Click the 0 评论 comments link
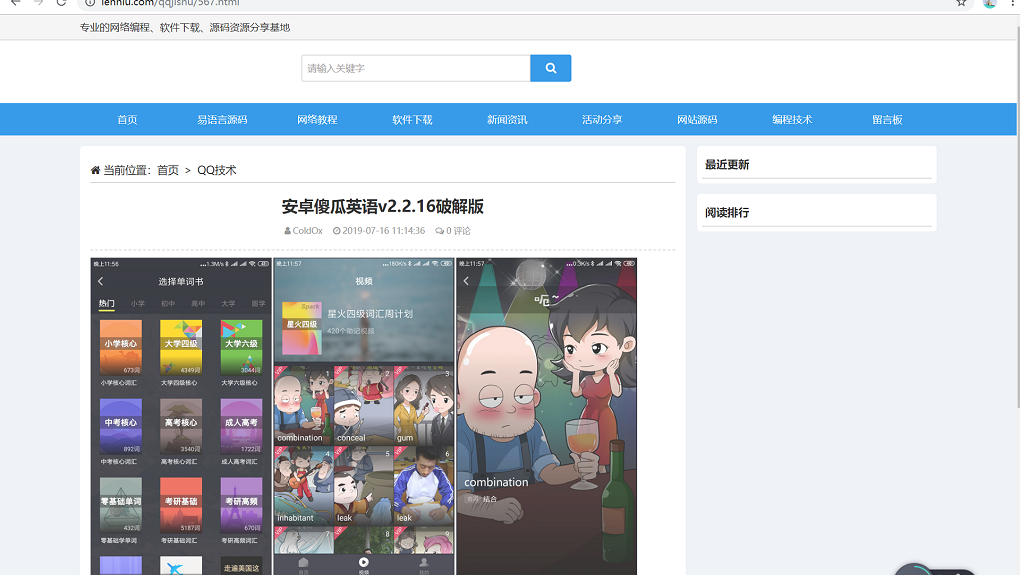1020x575 pixels. (x=458, y=231)
